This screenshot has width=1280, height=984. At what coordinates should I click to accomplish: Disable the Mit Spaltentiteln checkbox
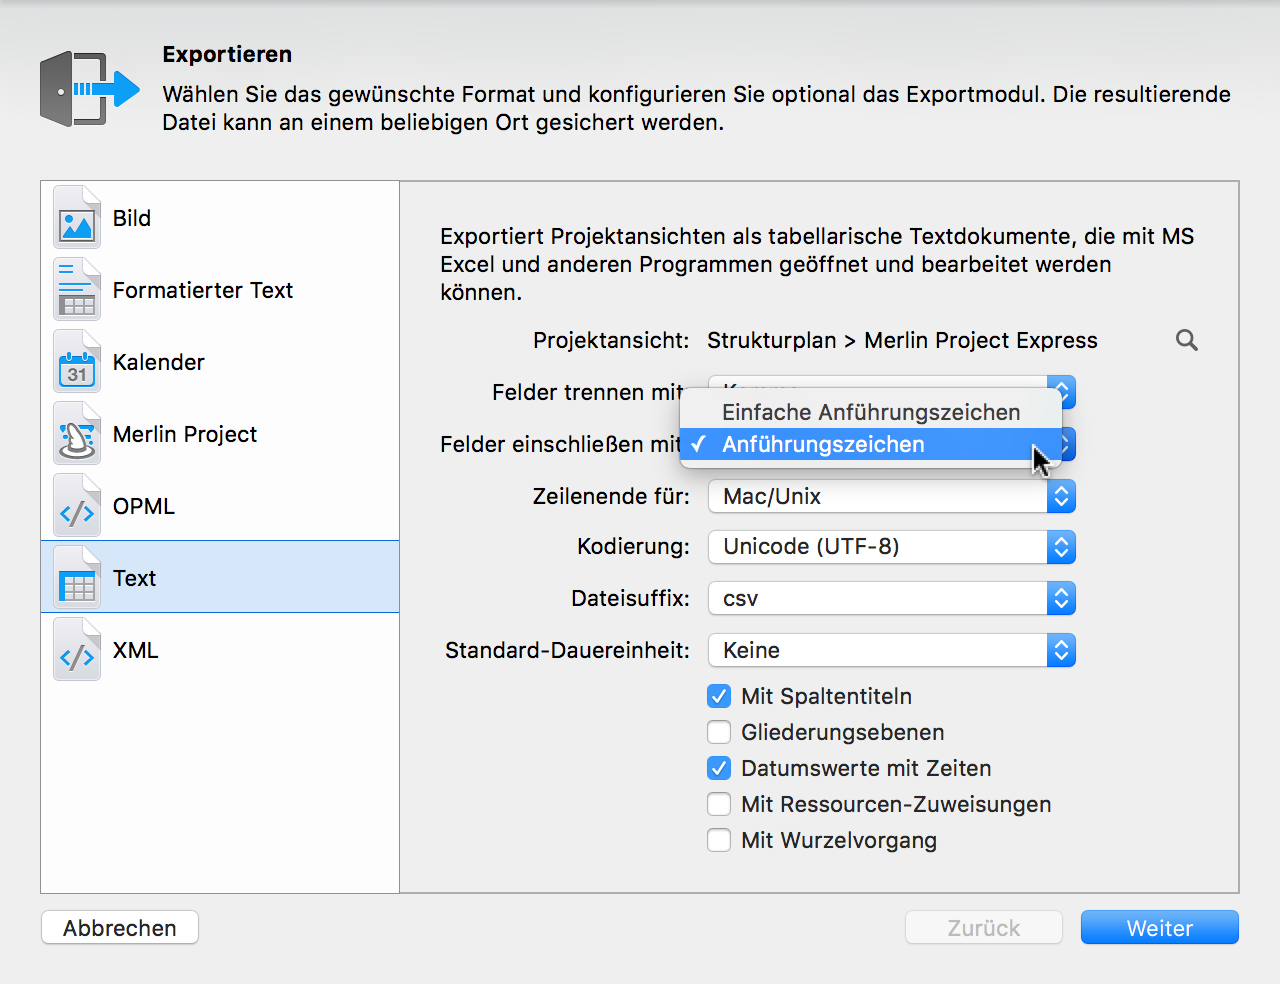click(x=719, y=696)
